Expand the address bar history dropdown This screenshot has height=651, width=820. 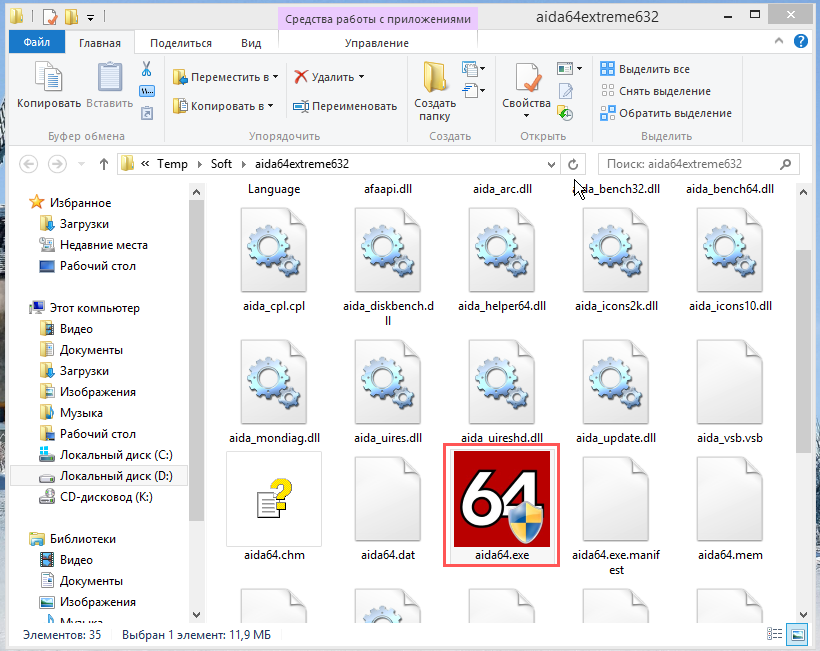[x=552, y=164]
